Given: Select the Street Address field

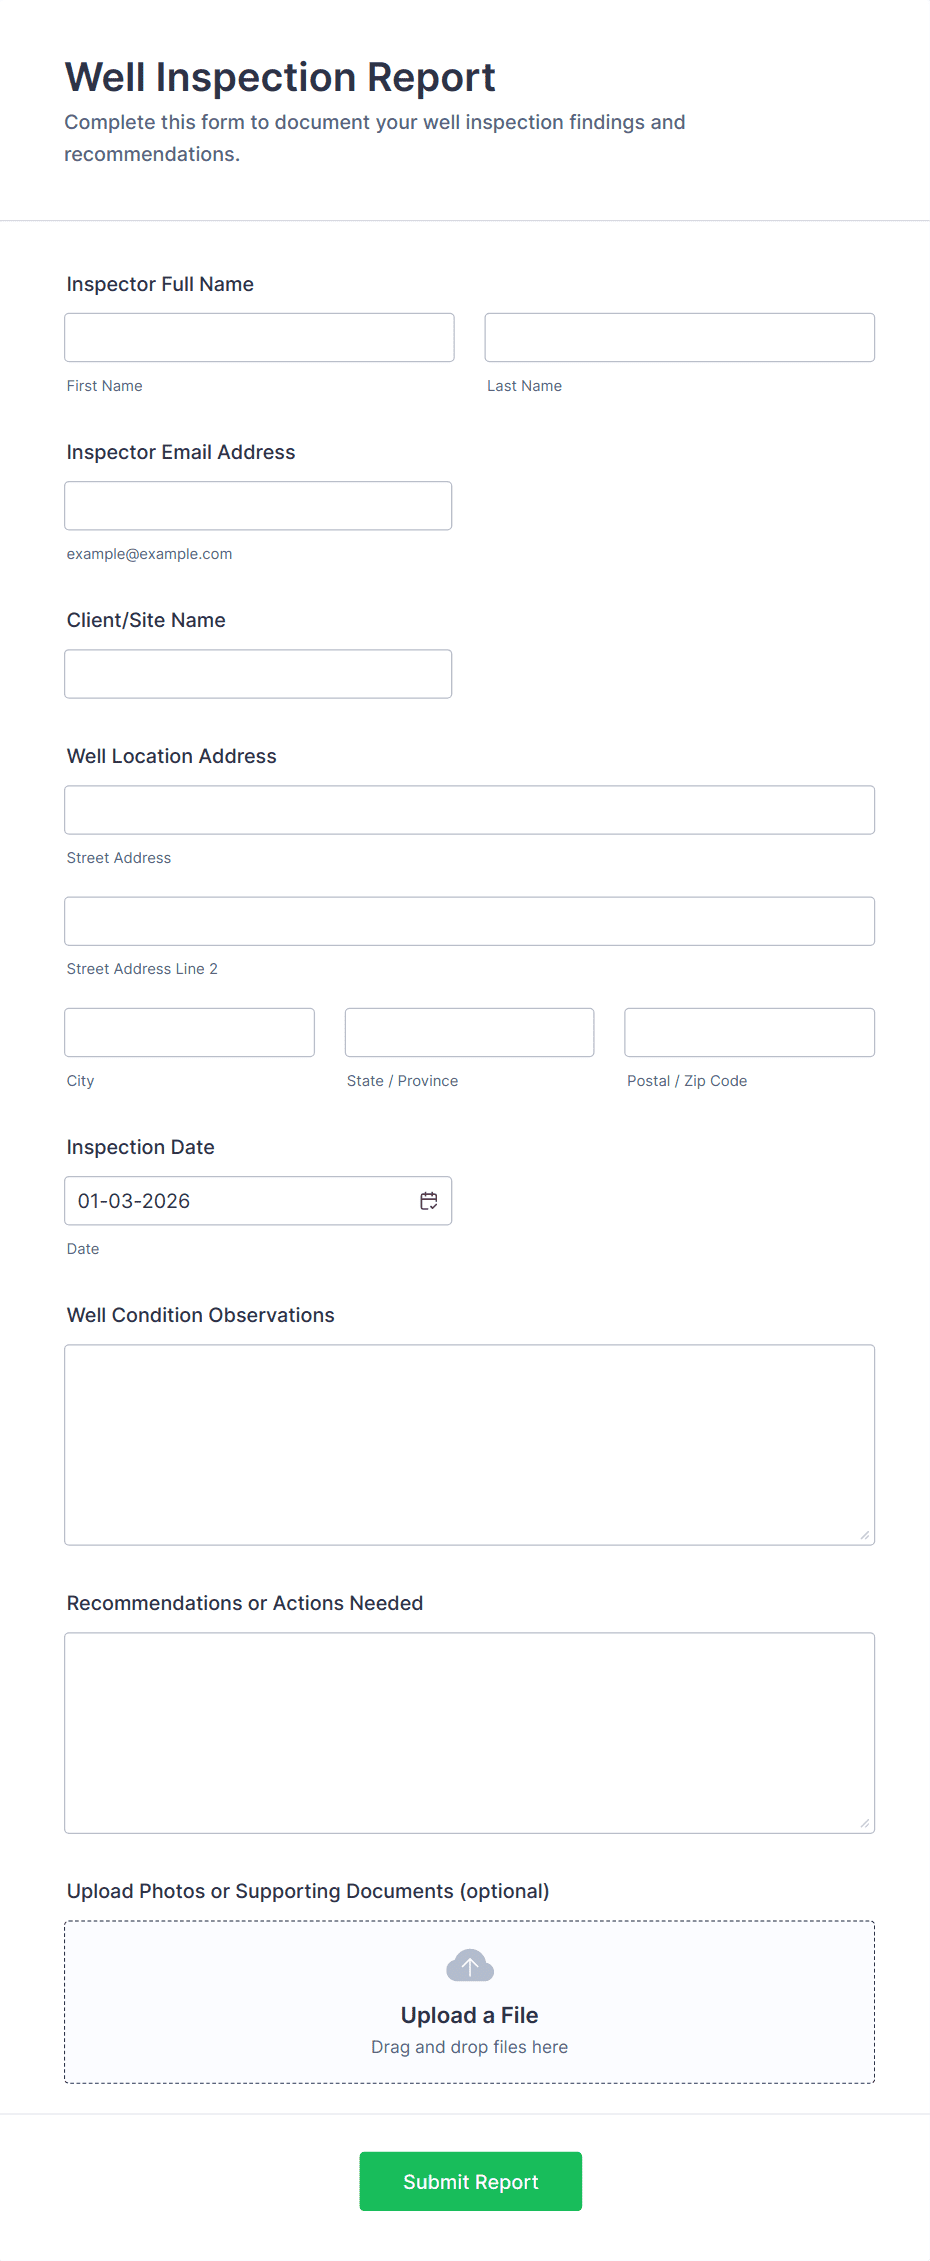Looking at the screenshot, I should tap(469, 809).
